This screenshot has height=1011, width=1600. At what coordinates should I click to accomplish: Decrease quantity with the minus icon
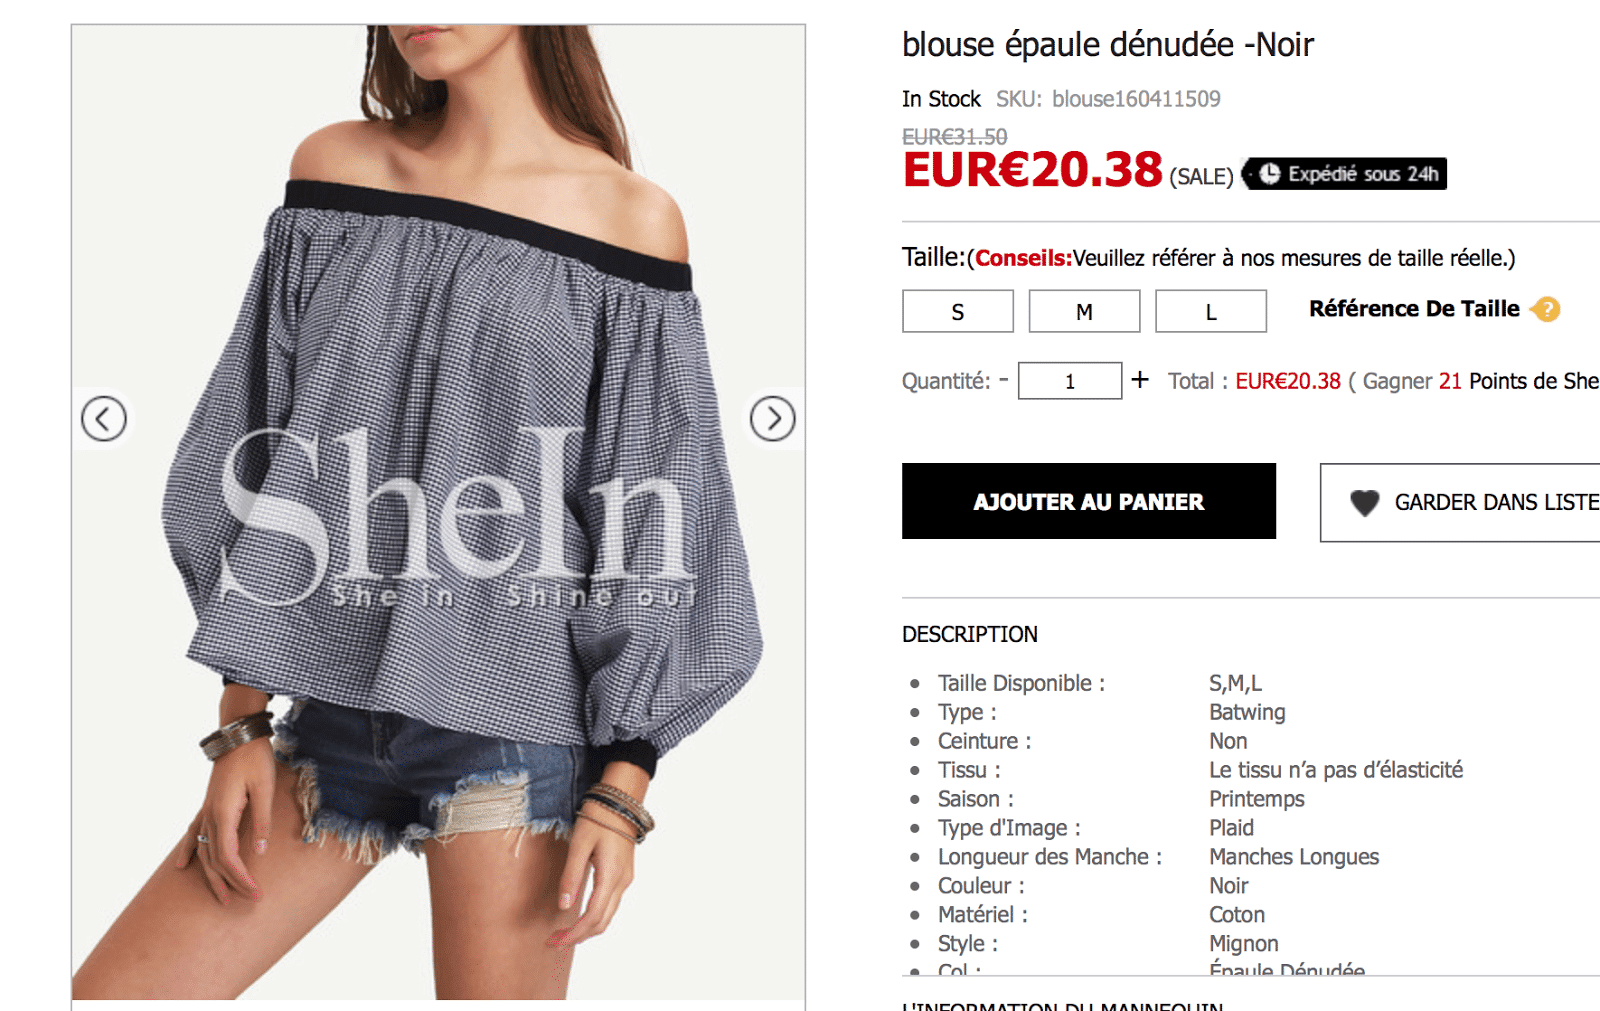tap(1003, 380)
